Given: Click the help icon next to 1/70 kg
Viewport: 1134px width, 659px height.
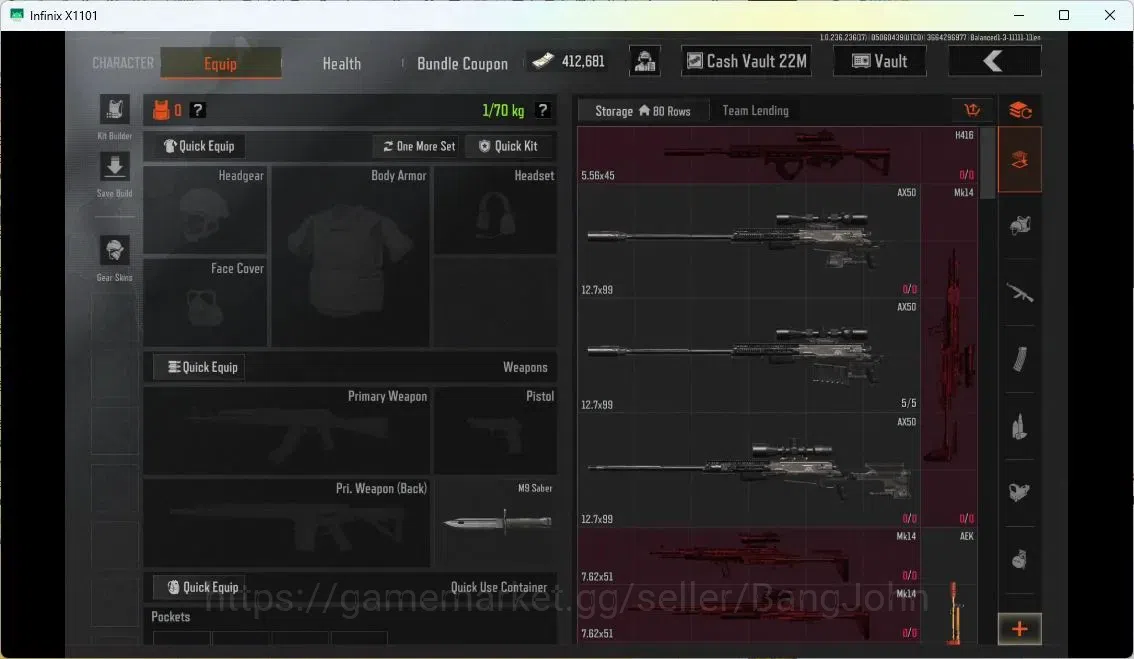Looking at the screenshot, I should [542, 110].
